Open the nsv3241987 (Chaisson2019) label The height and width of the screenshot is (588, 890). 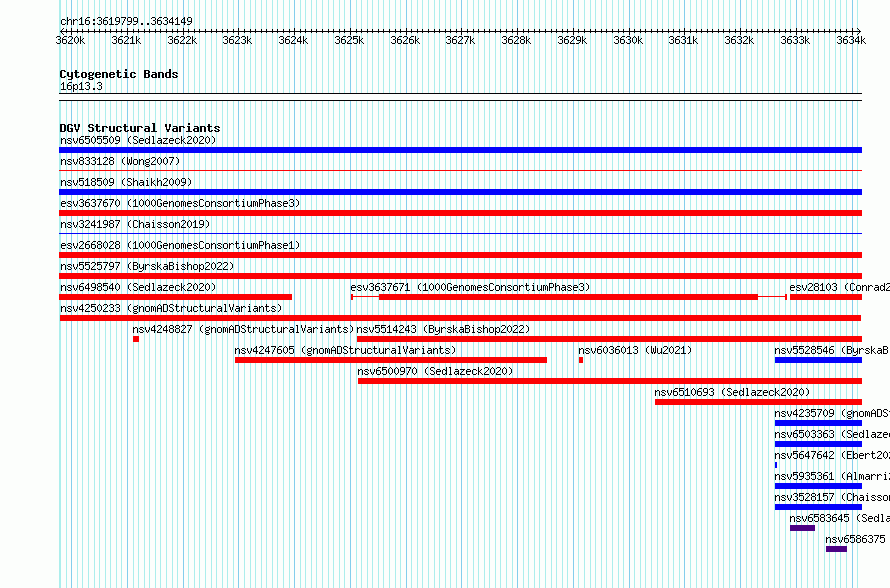(135, 224)
